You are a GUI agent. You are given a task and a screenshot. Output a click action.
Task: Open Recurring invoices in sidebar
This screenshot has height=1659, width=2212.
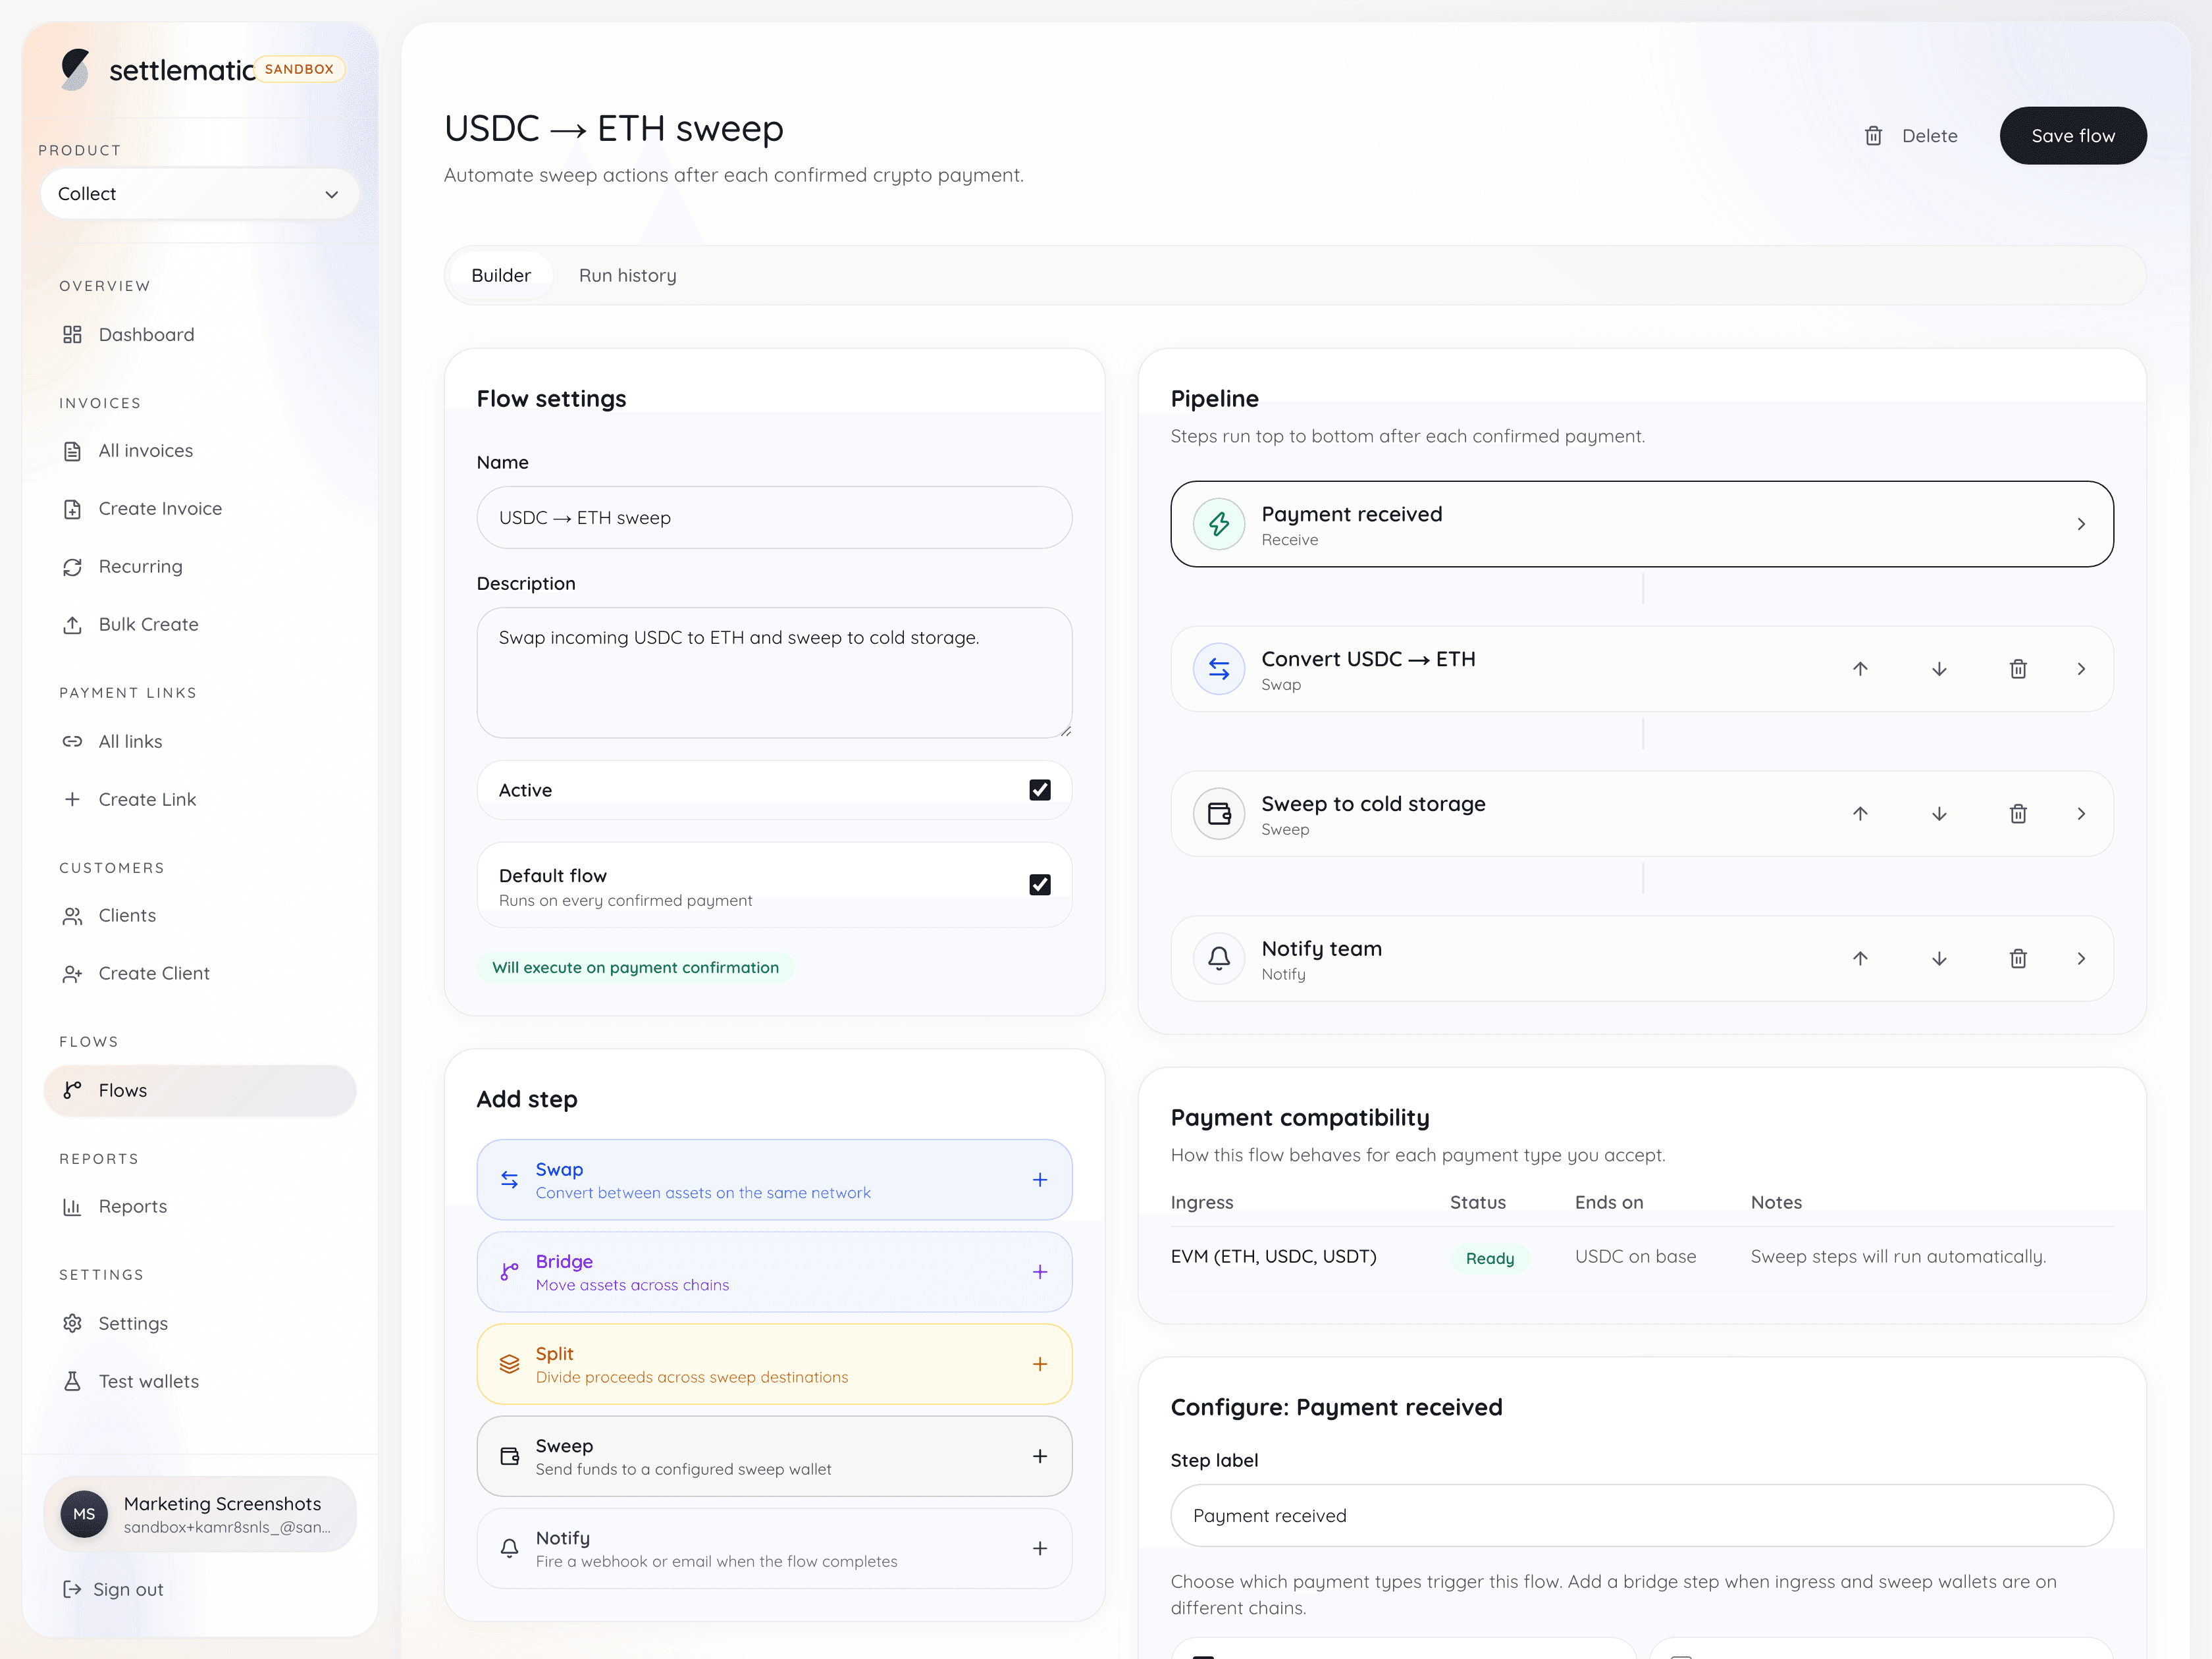coord(199,567)
